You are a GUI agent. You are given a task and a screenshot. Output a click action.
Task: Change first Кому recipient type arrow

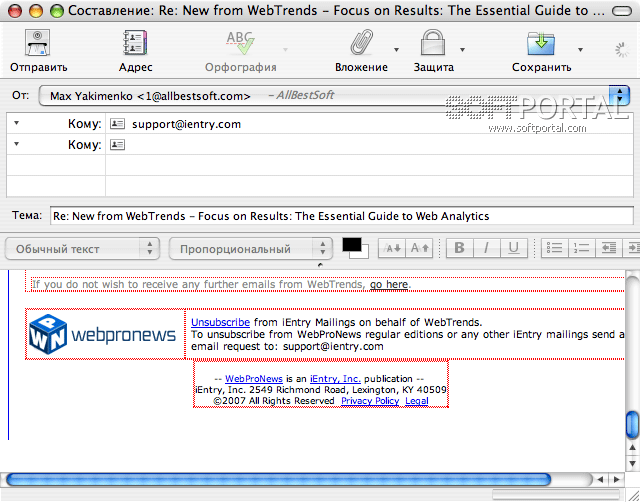coord(17,122)
